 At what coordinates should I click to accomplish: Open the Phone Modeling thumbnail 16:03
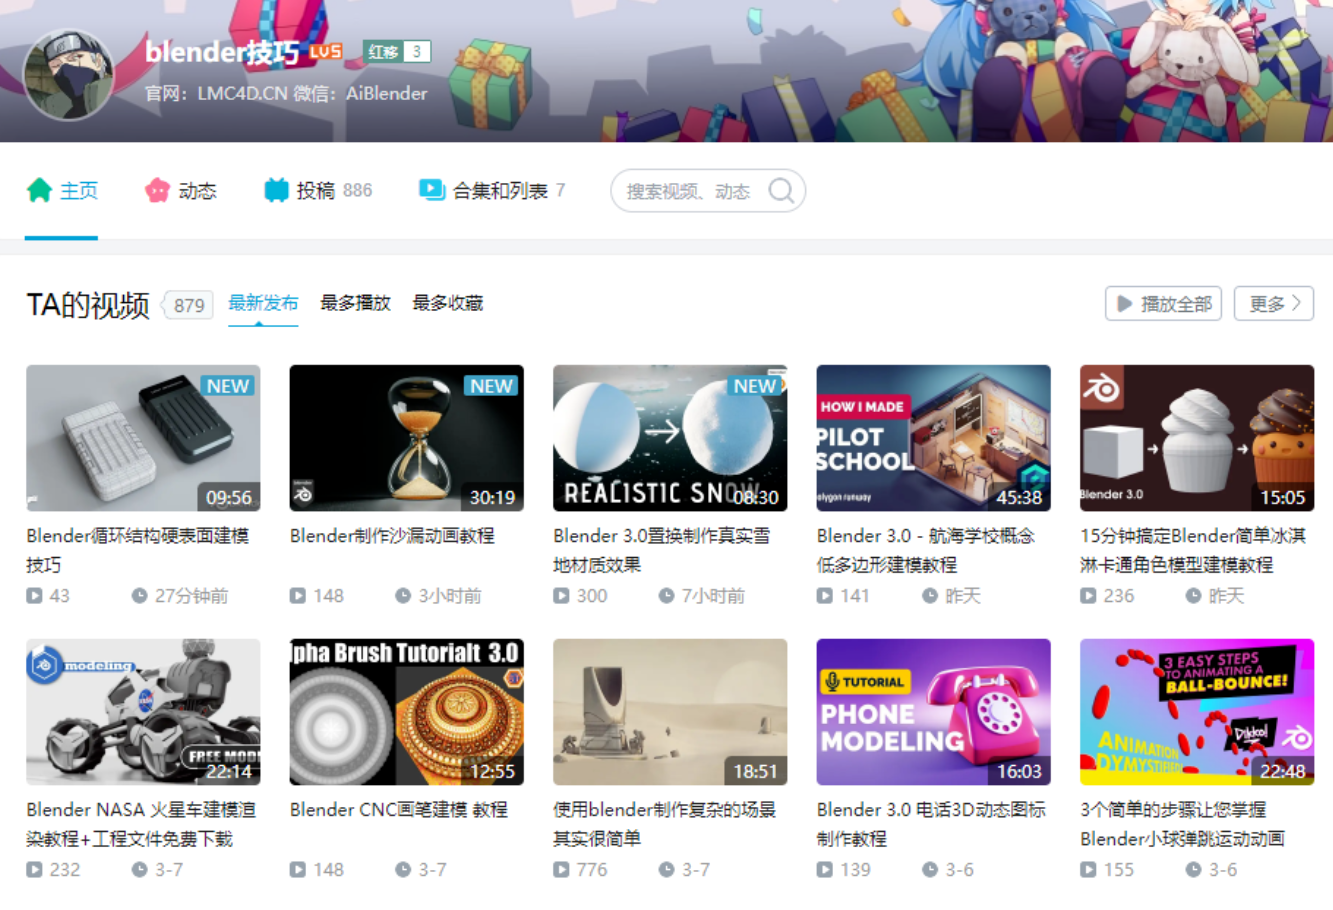(933, 712)
